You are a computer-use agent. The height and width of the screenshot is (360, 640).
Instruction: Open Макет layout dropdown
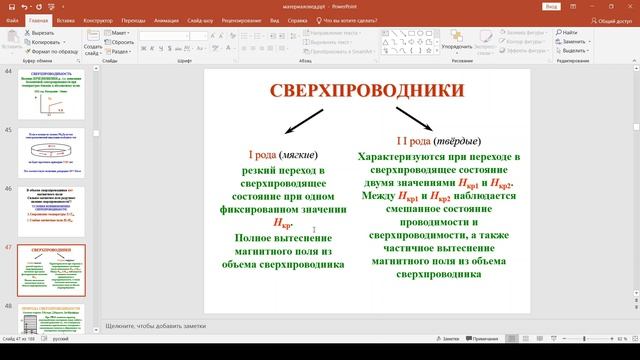(x=117, y=33)
